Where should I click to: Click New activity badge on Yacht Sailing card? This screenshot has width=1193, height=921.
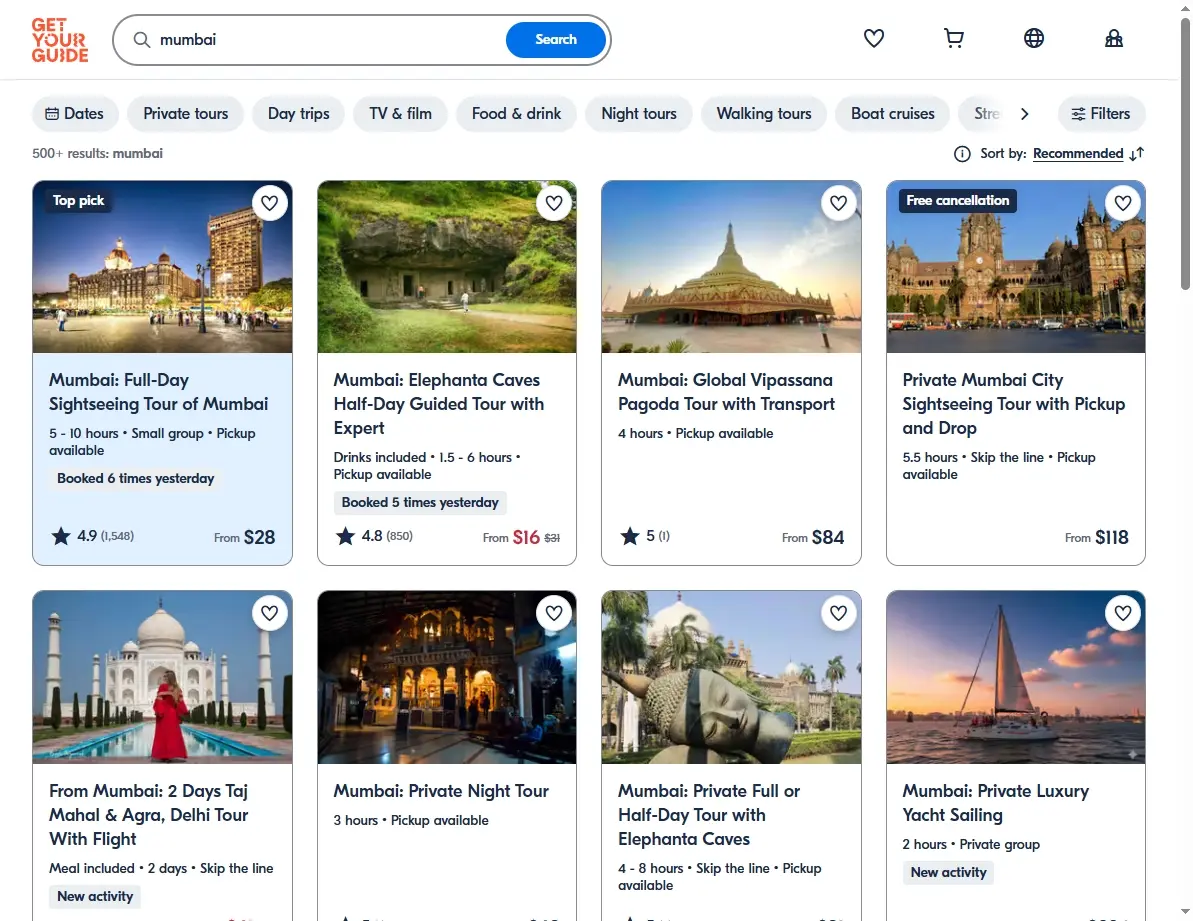pos(948,872)
